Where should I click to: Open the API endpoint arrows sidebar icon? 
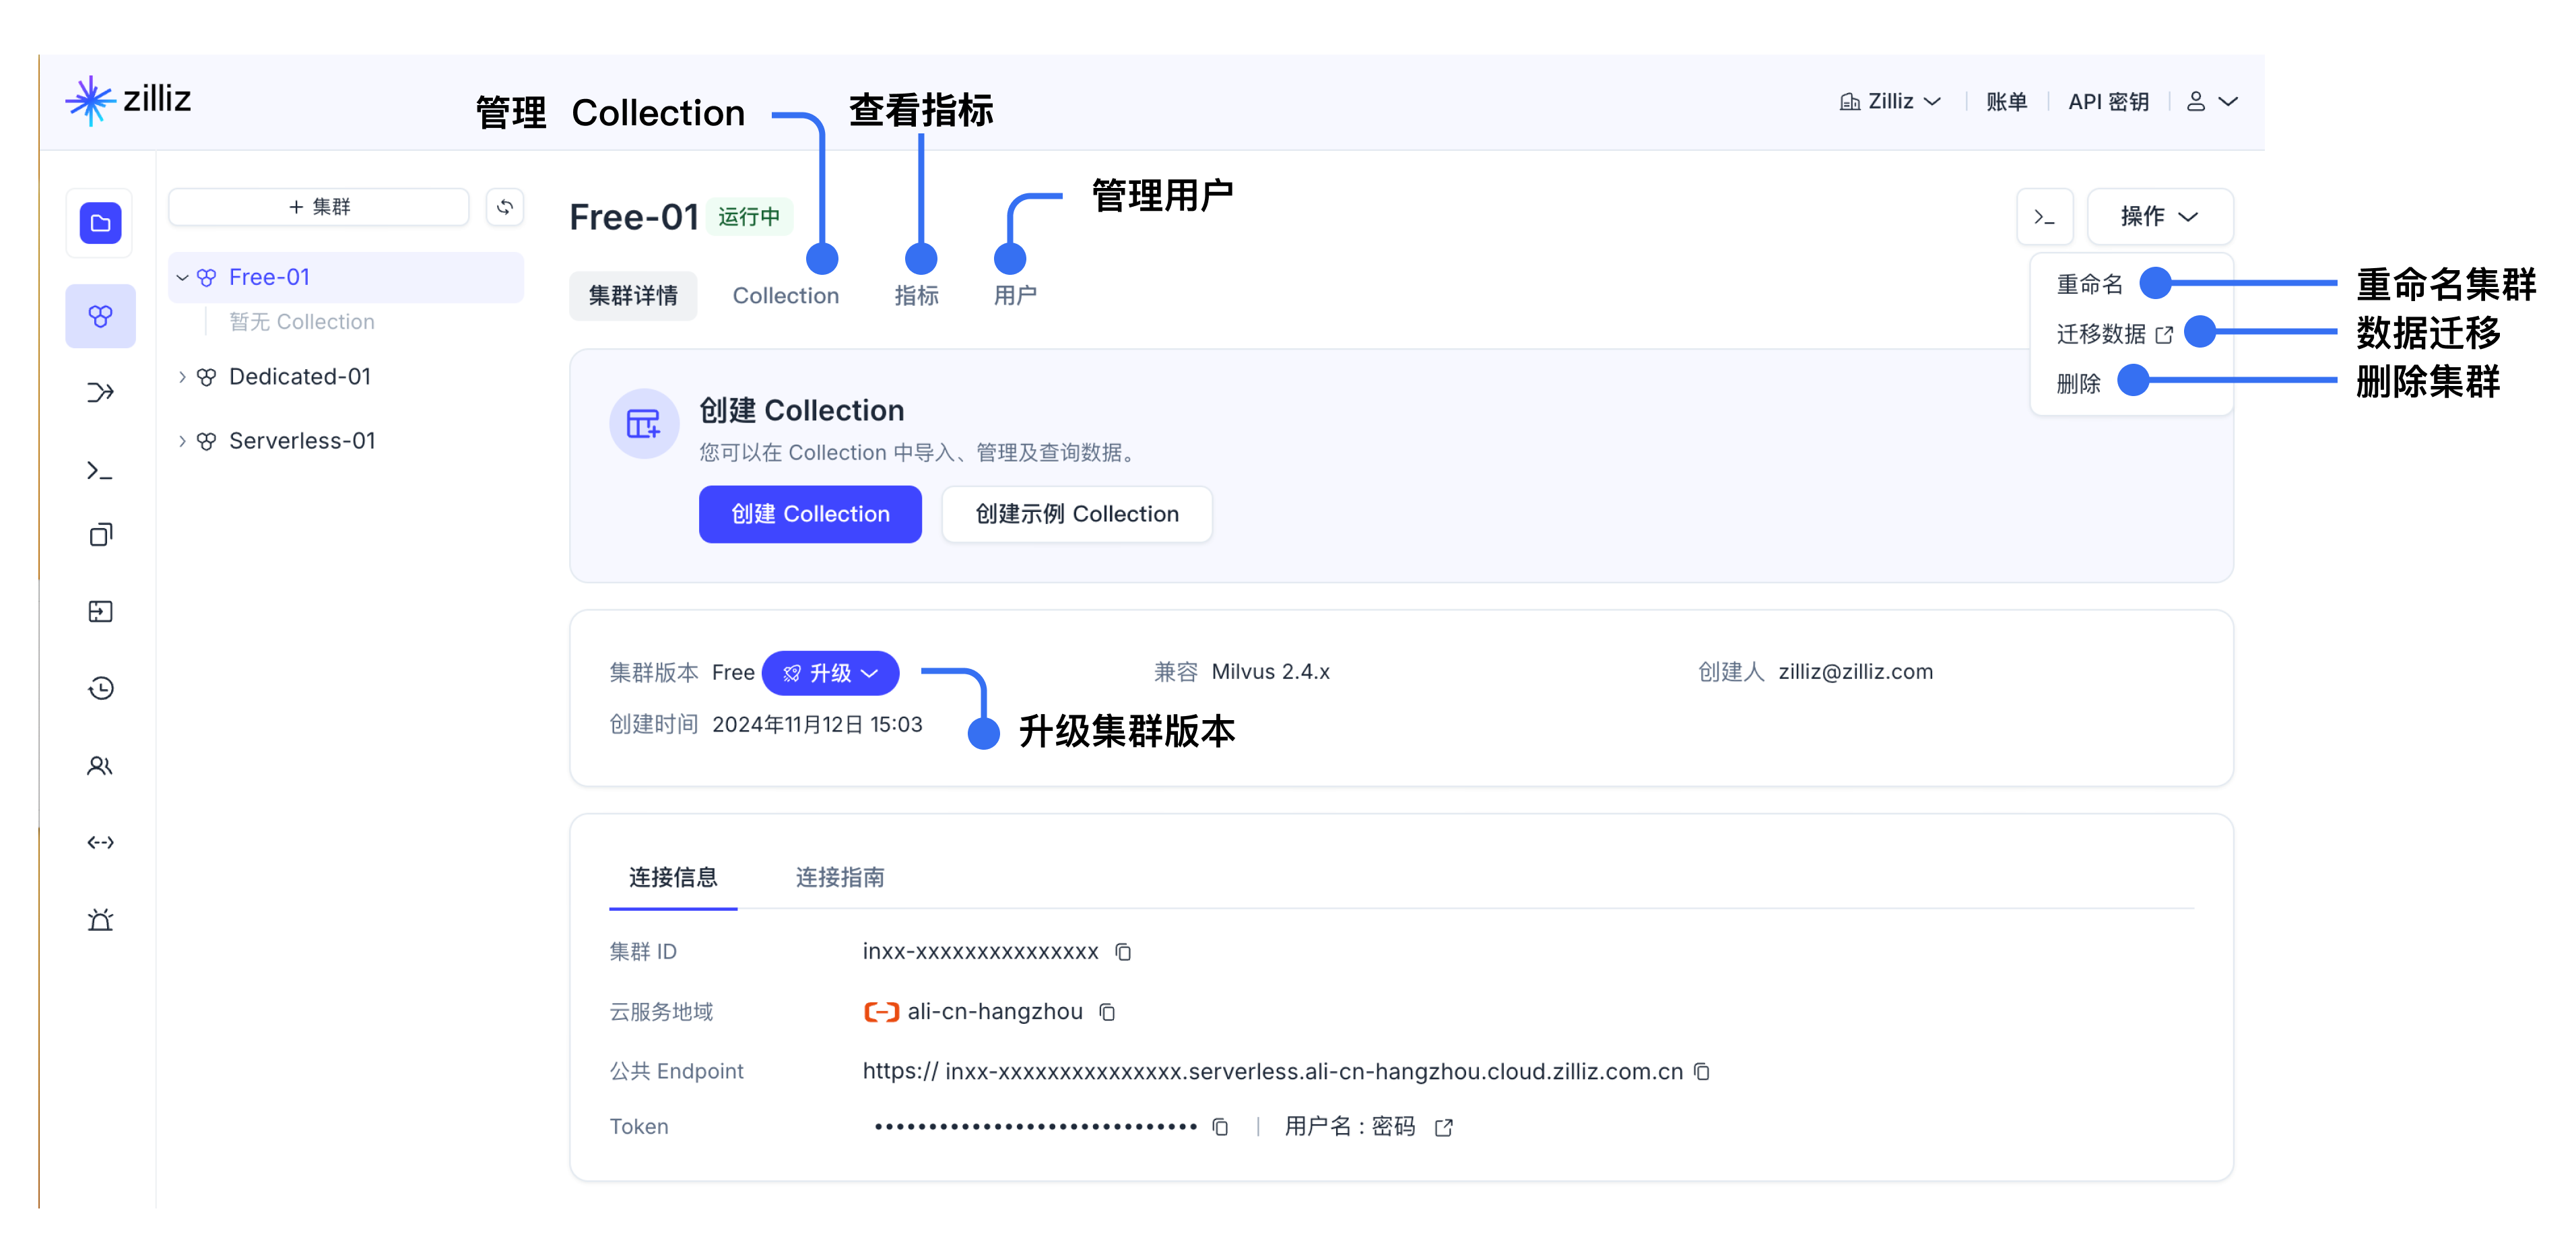point(101,842)
